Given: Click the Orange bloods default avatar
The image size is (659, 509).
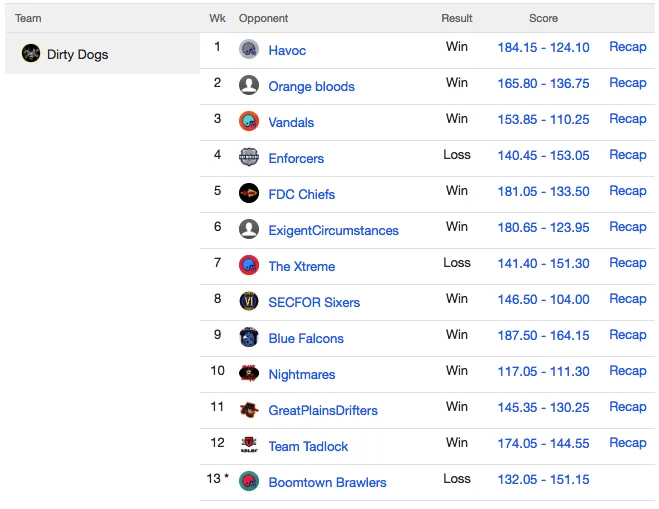Looking at the screenshot, I should click(x=249, y=85).
